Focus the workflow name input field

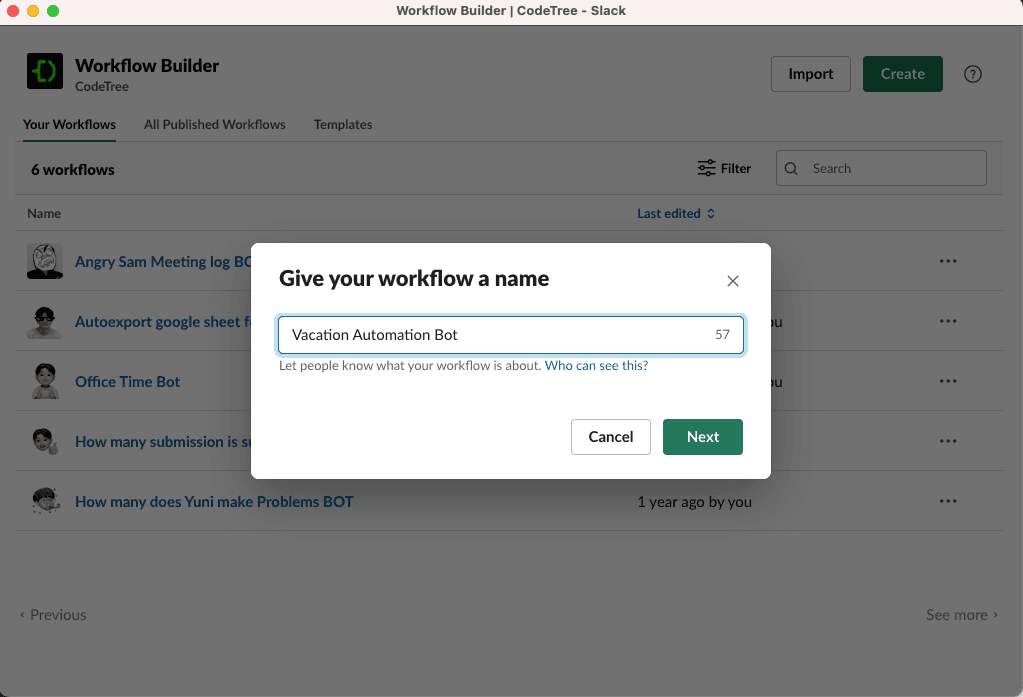(511, 335)
